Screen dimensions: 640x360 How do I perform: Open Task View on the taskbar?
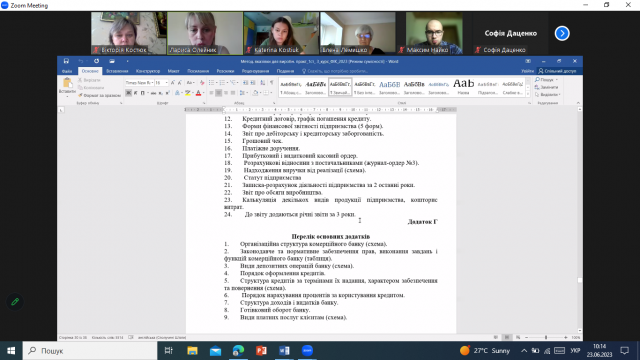click(169, 351)
